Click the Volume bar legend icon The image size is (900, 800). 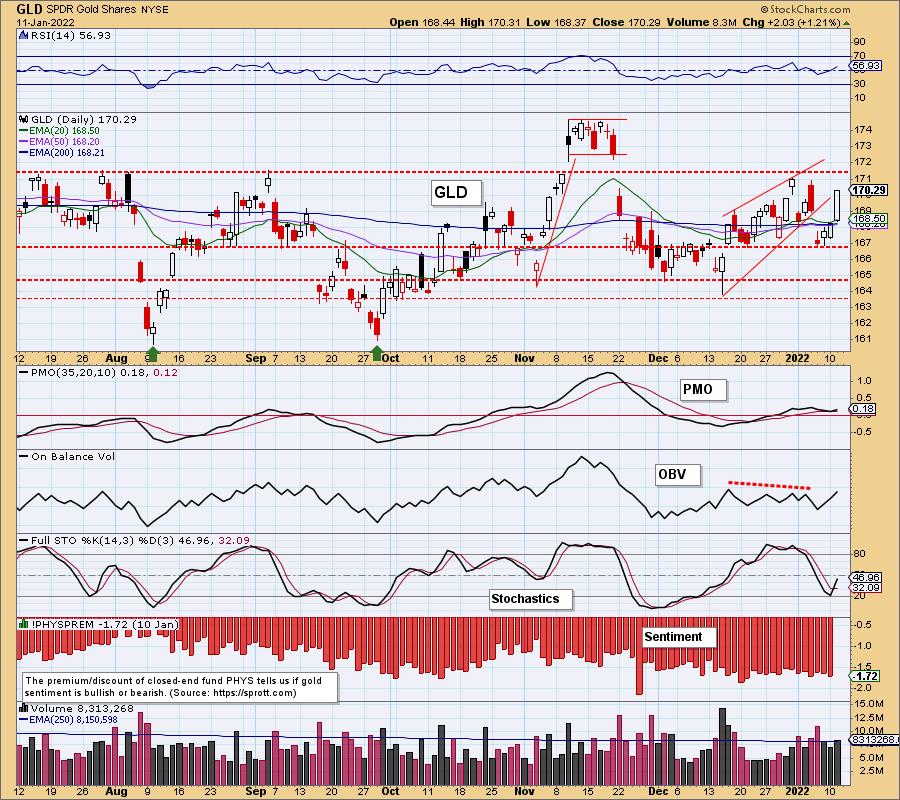point(24,708)
